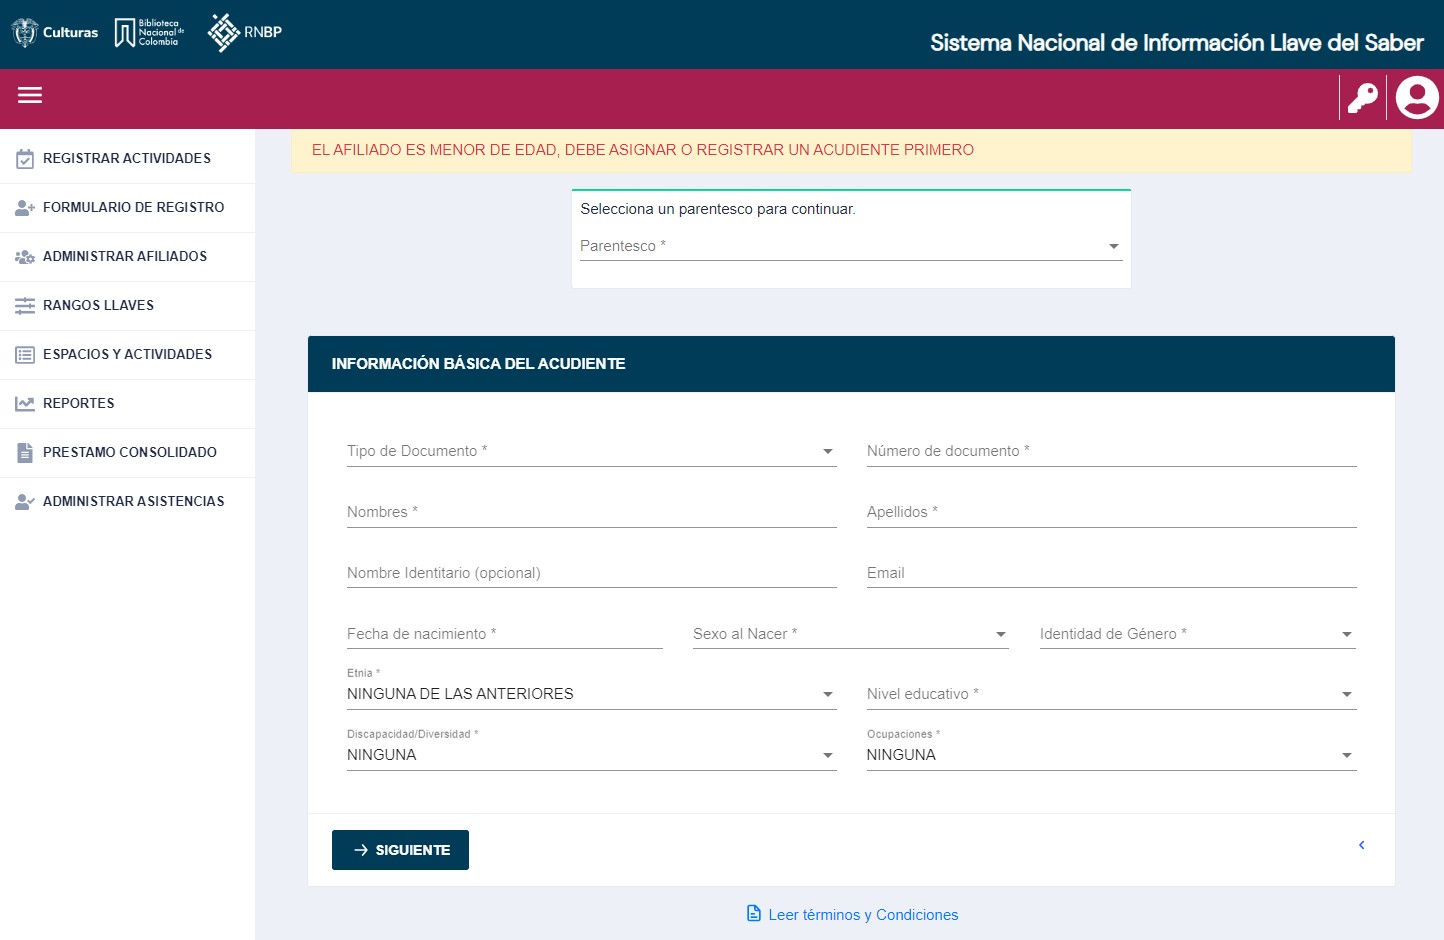1444x940 pixels.
Task: Click the key icon in header
Action: click(1363, 98)
